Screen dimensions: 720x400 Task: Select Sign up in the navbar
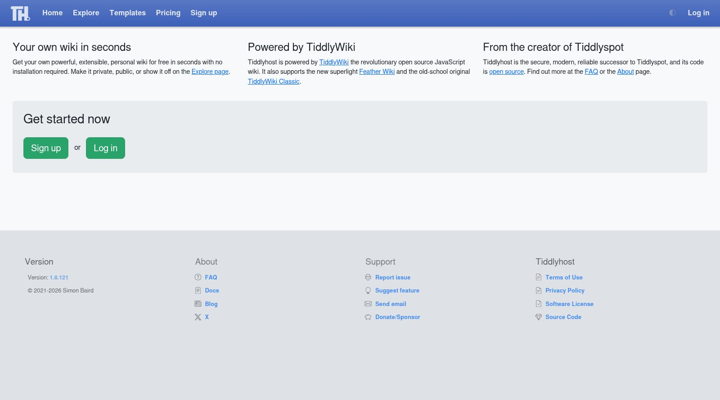coord(204,13)
